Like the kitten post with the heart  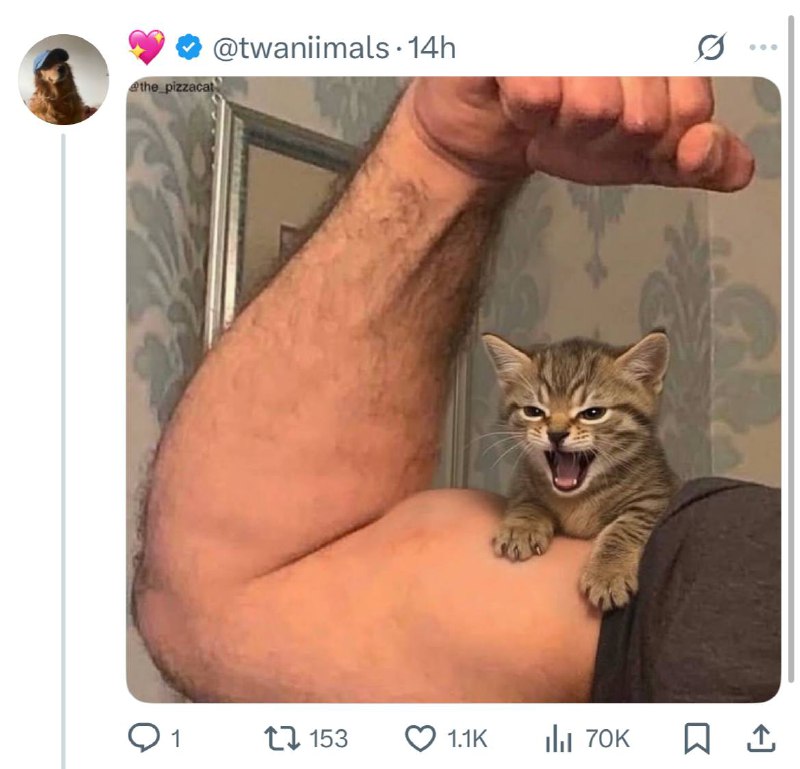point(420,738)
